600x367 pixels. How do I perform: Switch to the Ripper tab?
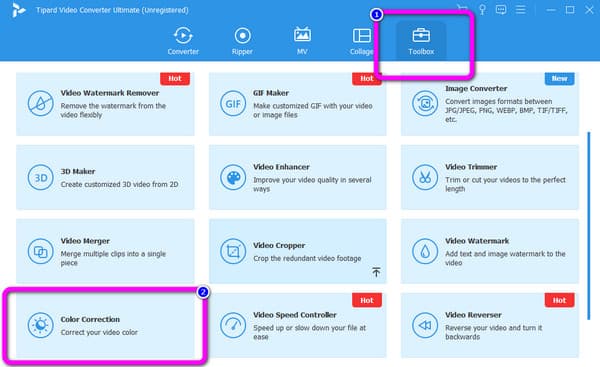(x=242, y=41)
